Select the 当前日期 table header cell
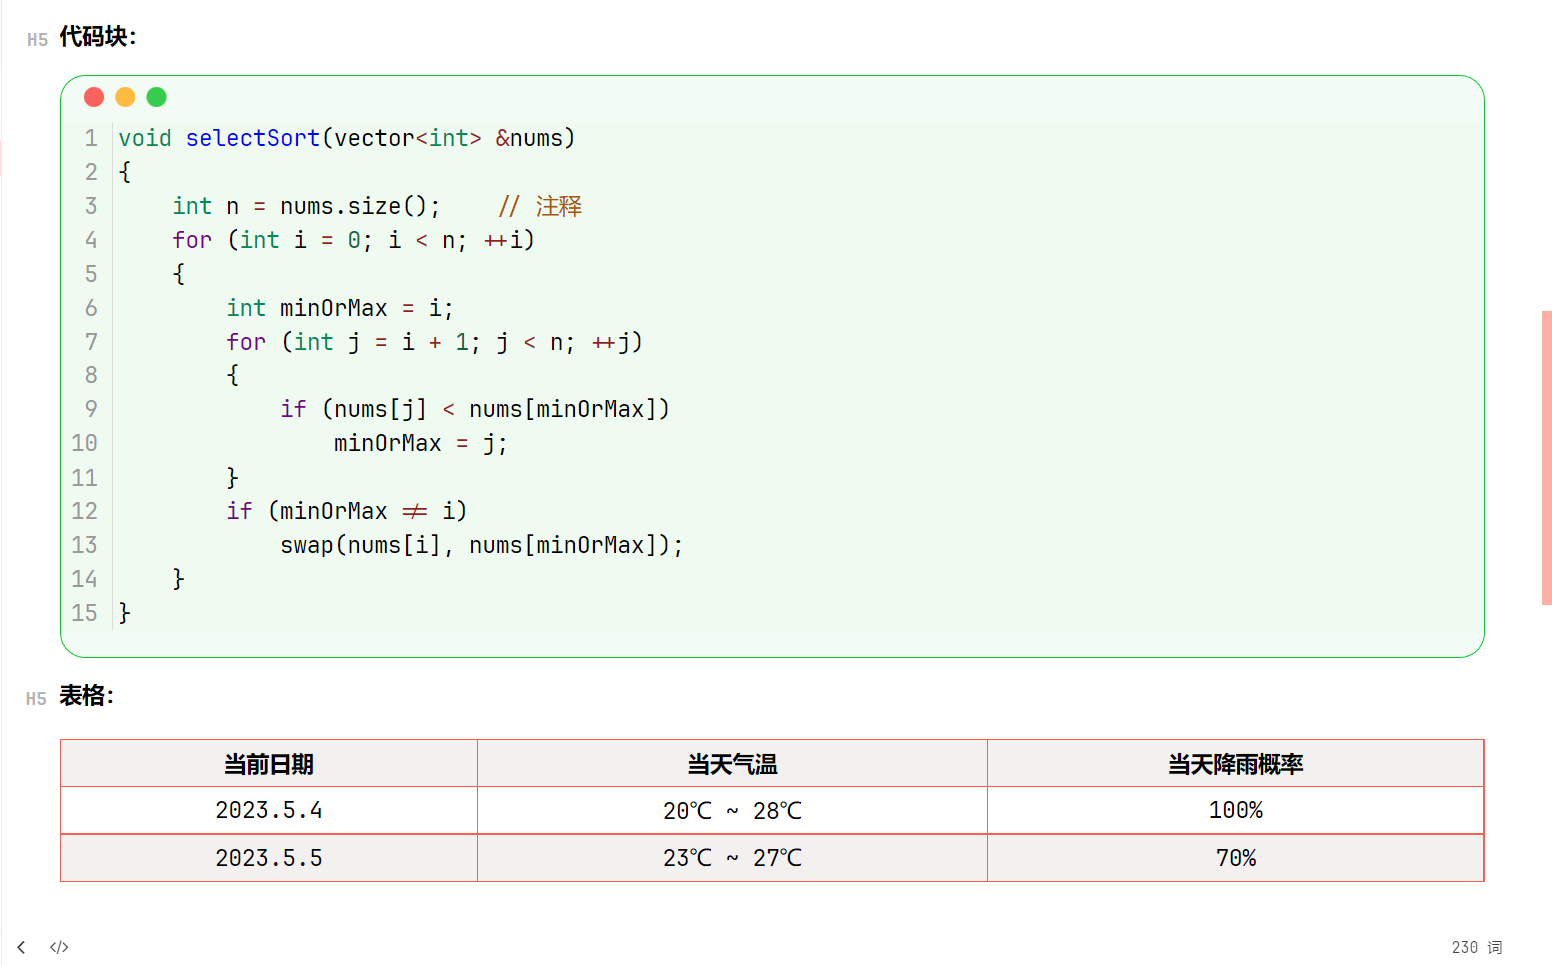Viewport: 1552px width, 966px height. click(268, 763)
